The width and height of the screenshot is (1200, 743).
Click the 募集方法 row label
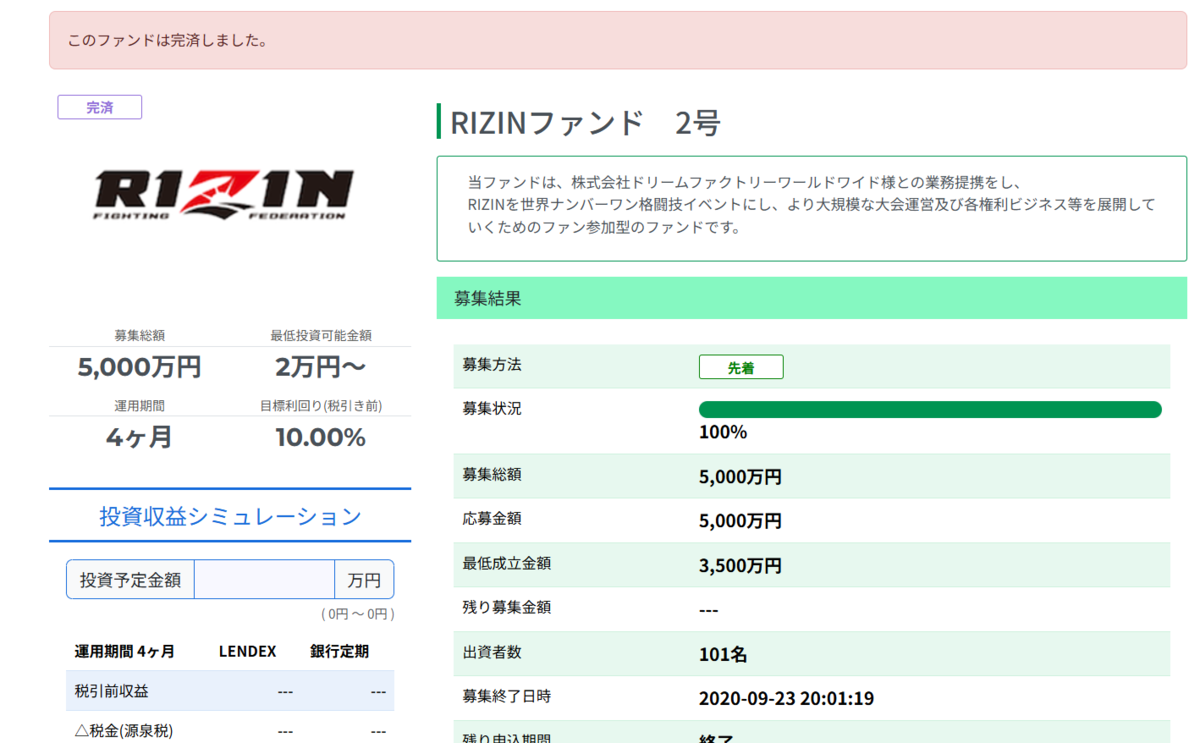(492, 365)
